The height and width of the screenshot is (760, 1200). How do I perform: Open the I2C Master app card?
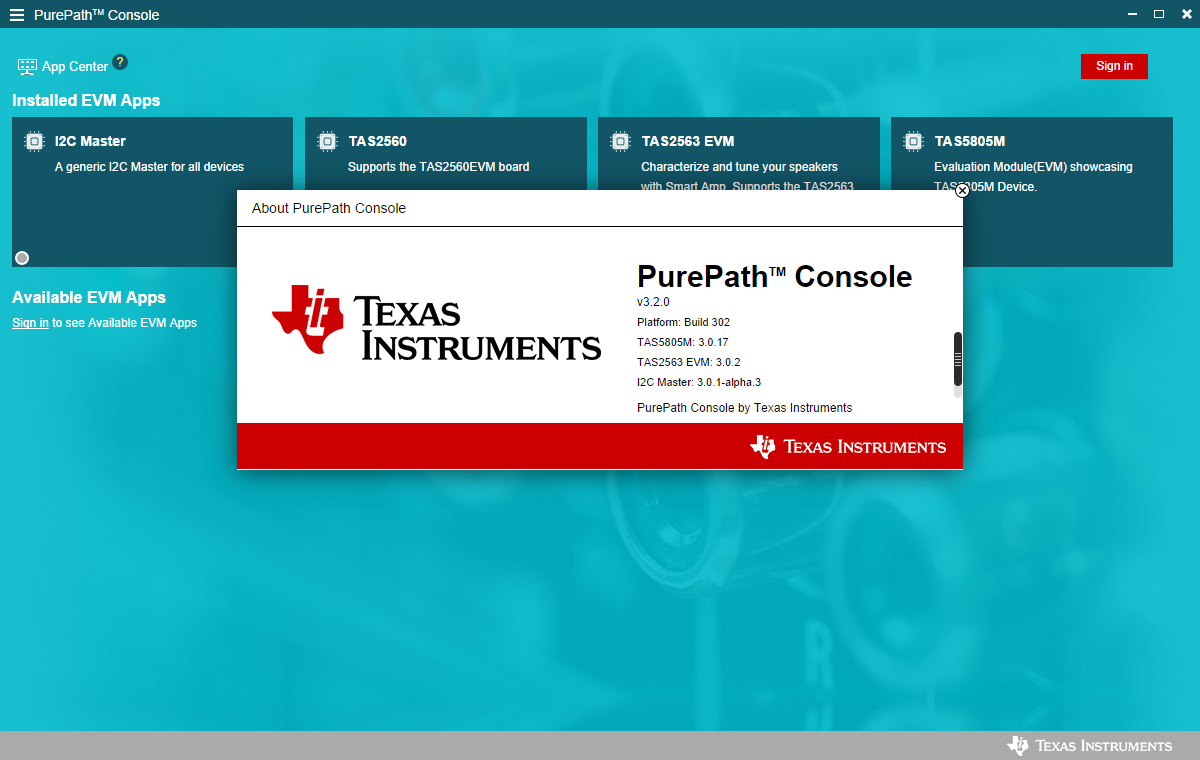click(x=152, y=192)
